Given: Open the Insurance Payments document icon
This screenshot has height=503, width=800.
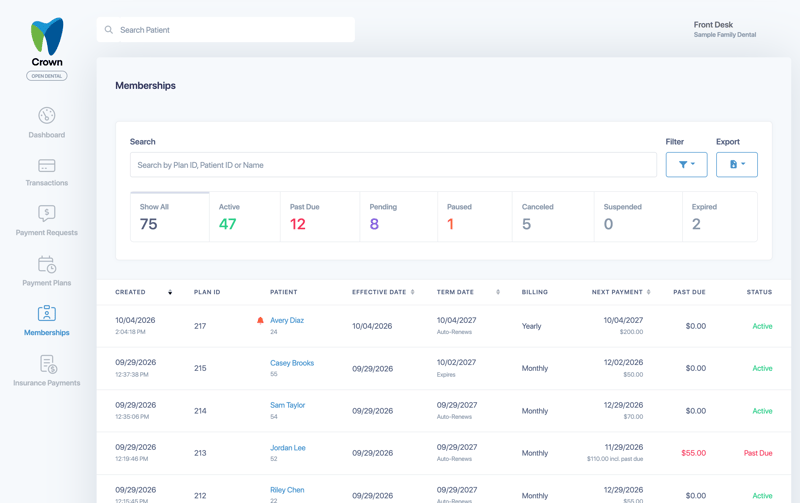Looking at the screenshot, I should pos(48,364).
